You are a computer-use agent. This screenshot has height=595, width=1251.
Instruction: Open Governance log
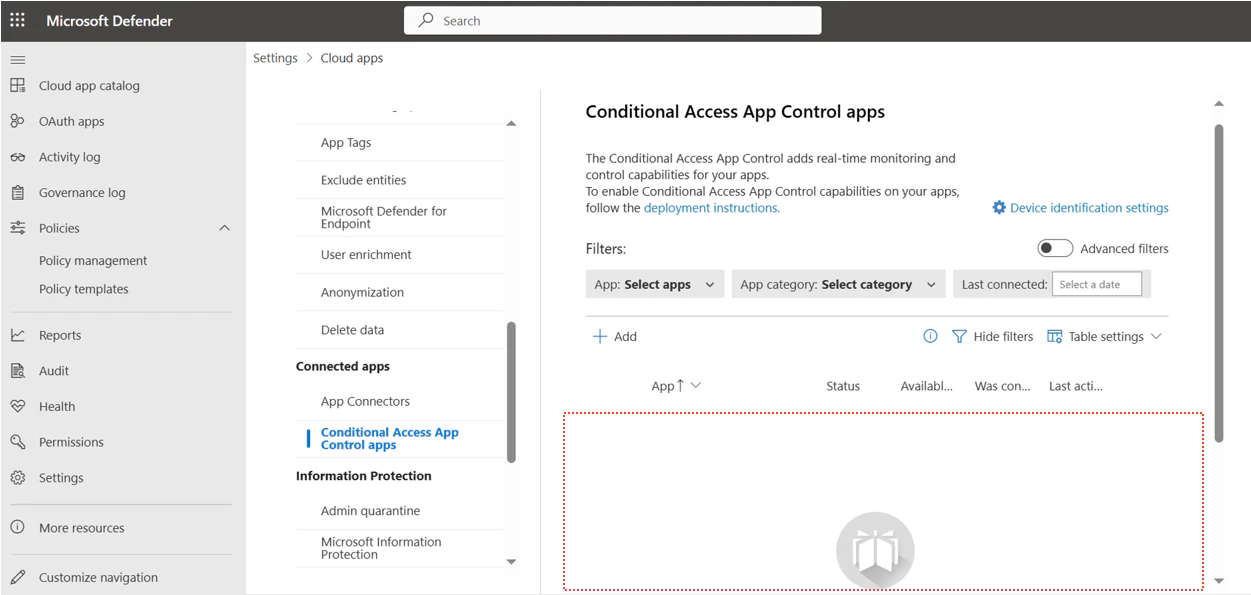pos(82,192)
